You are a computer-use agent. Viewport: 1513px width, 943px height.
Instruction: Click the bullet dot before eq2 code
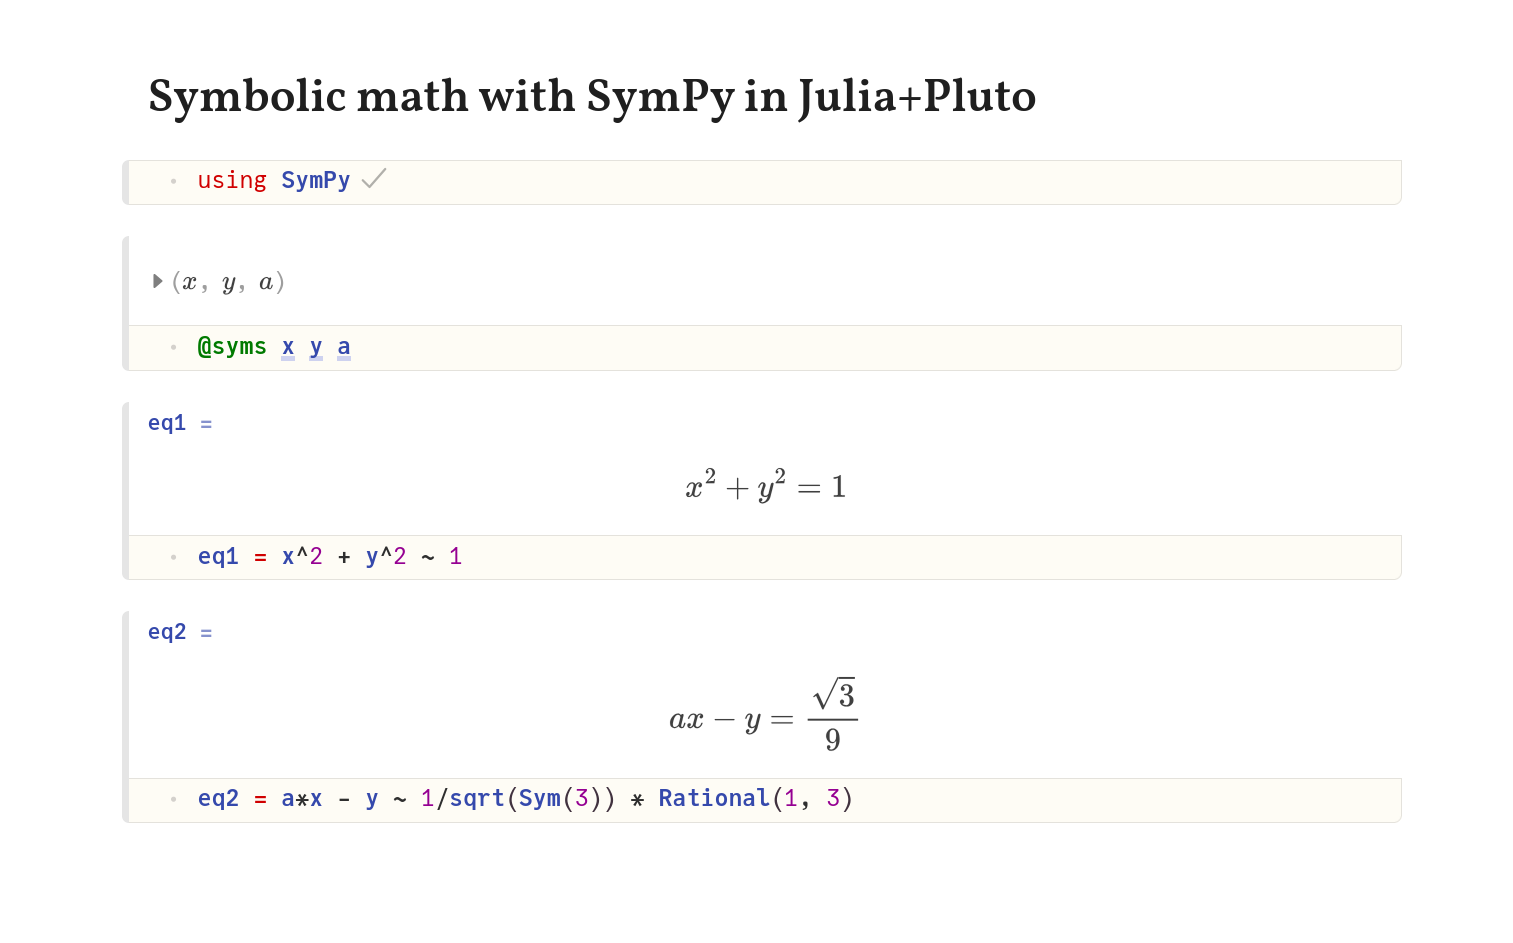[x=173, y=799]
